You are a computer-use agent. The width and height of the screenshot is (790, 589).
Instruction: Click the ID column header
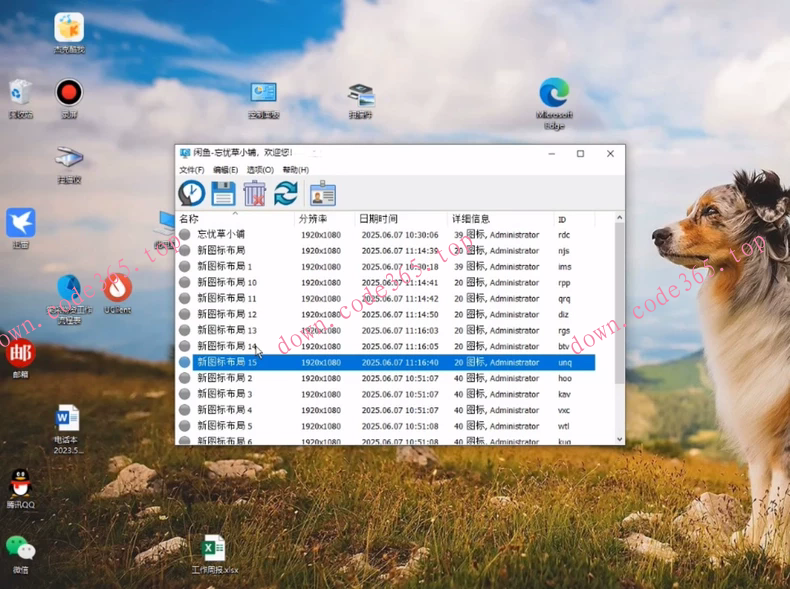[574, 219]
